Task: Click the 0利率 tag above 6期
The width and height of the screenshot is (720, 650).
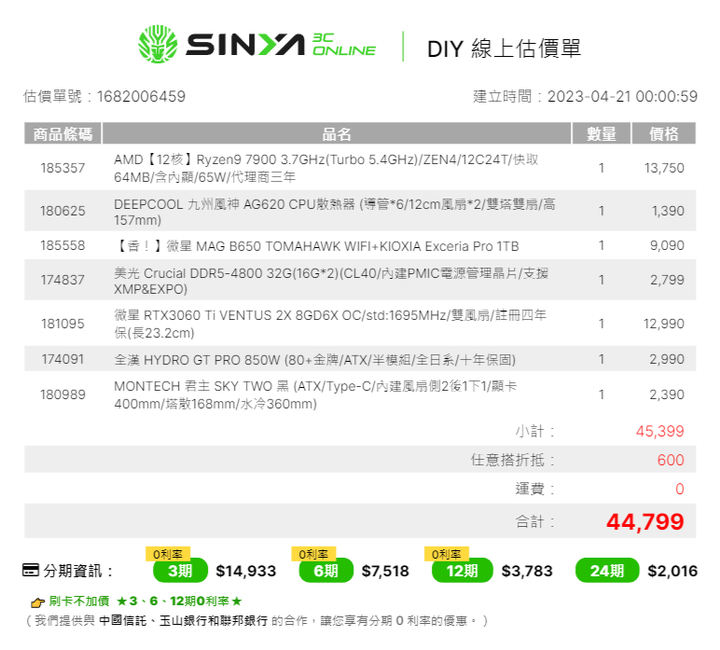Action: [x=314, y=554]
